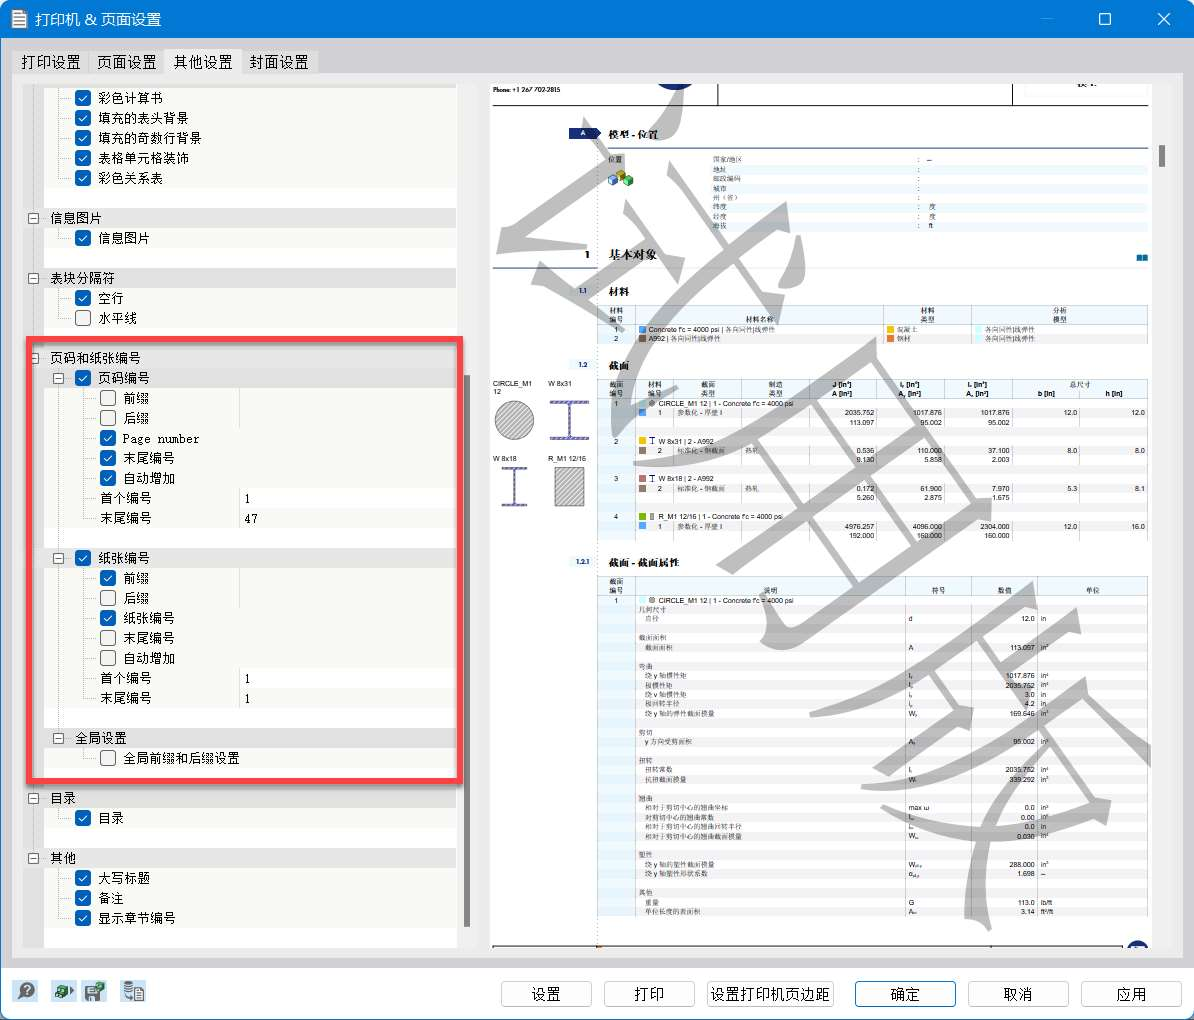1194x1020 pixels.
Task: Click the 取消 button
Action: coord(1017,994)
